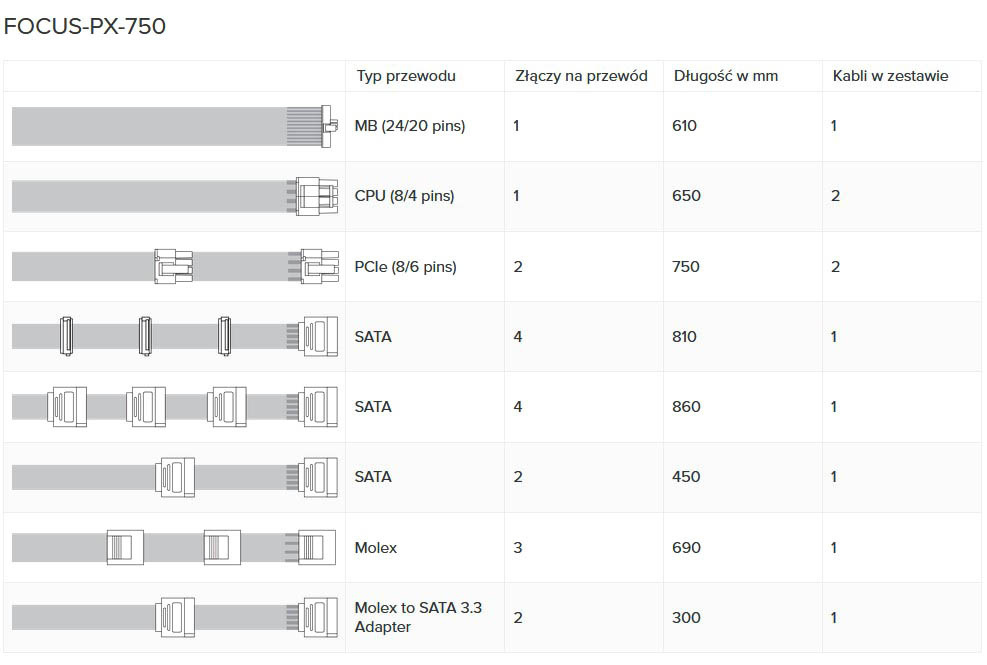Select the 'MB (24/20 pins)' text cell
The height and width of the screenshot is (665, 987).
[410, 126]
